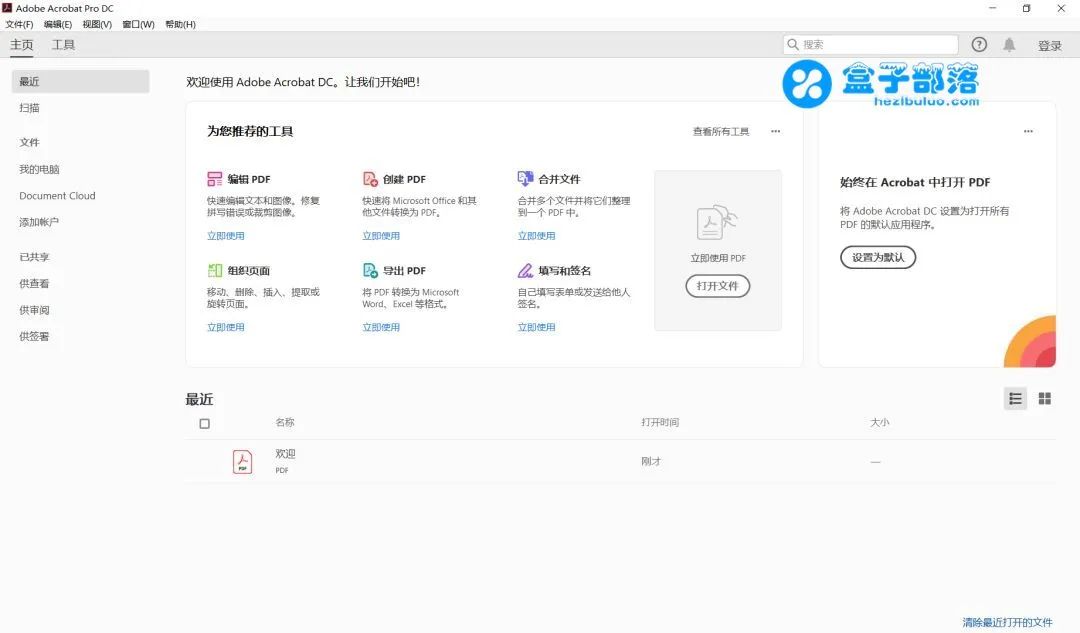Open the help question mark icon

[978, 44]
